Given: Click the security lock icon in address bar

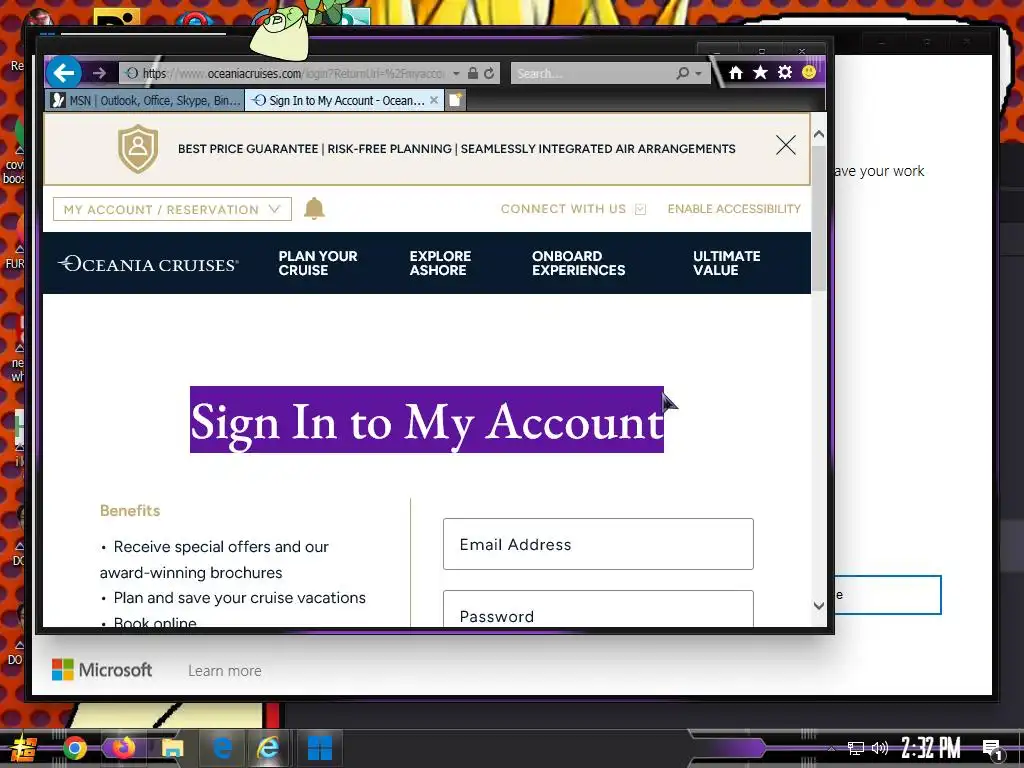Looking at the screenshot, I should coord(473,73).
